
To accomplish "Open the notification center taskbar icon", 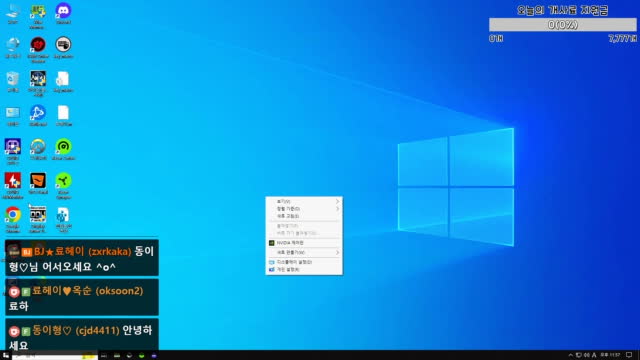I will point(629,355).
